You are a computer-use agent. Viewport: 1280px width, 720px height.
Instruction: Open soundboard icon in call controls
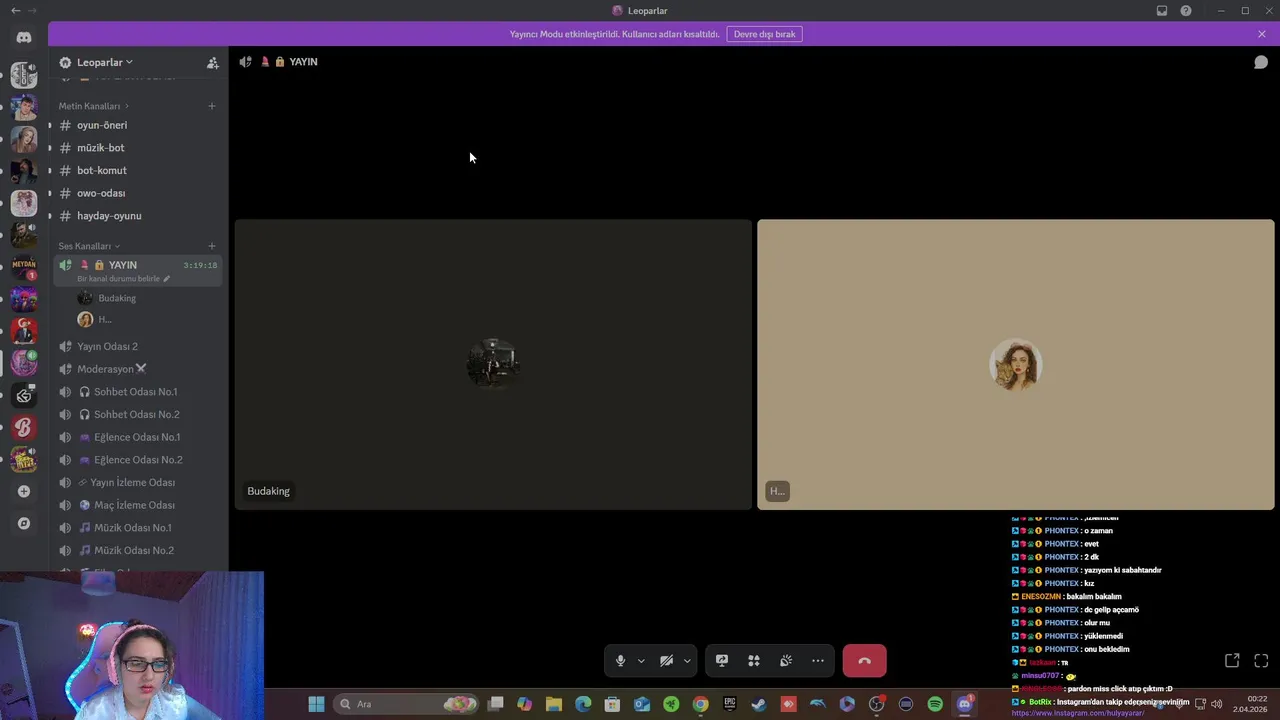click(786, 661)
